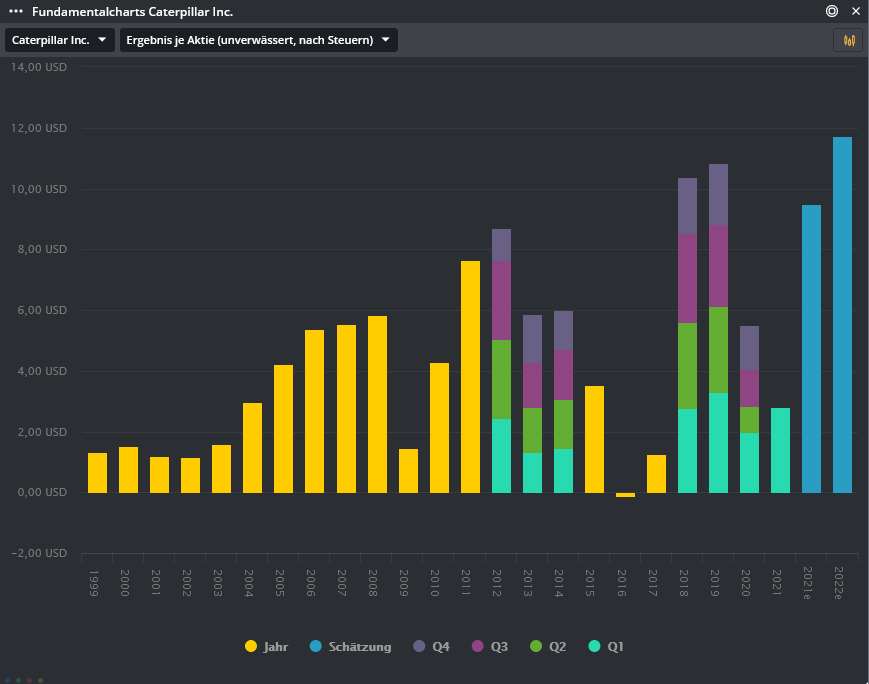Image resolution: width=869 pixels, height=684 pixels.
Task: Click the Q4 segment of the 2018 bar
Action: click(x=688, y=206)
